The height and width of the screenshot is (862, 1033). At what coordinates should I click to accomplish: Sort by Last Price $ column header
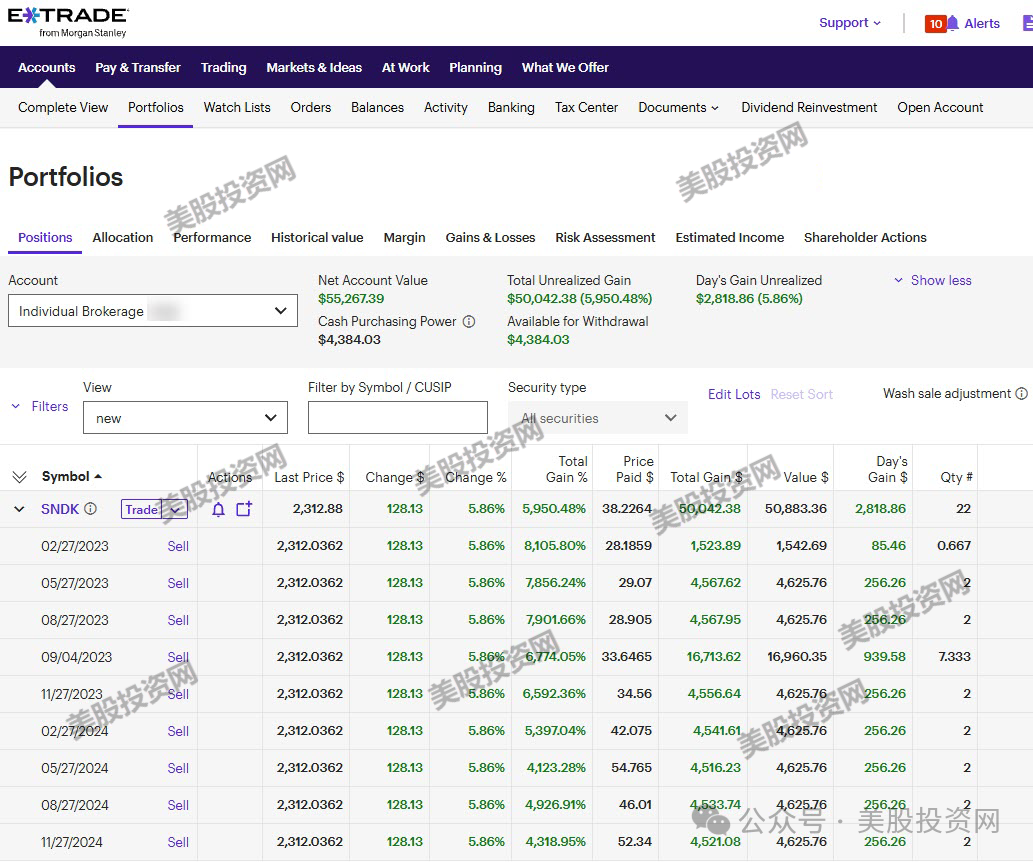(x=309, y=477)
